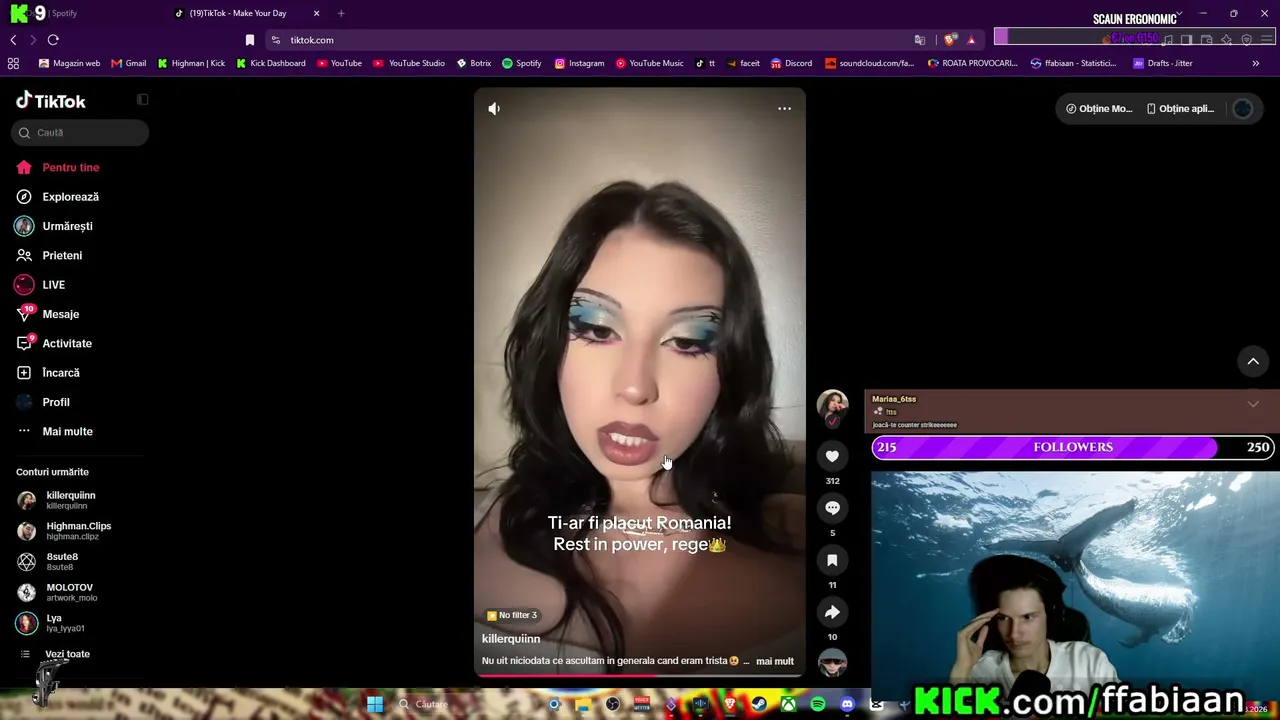
Task: Reload the page in the browser
Action: pos(53,40)
